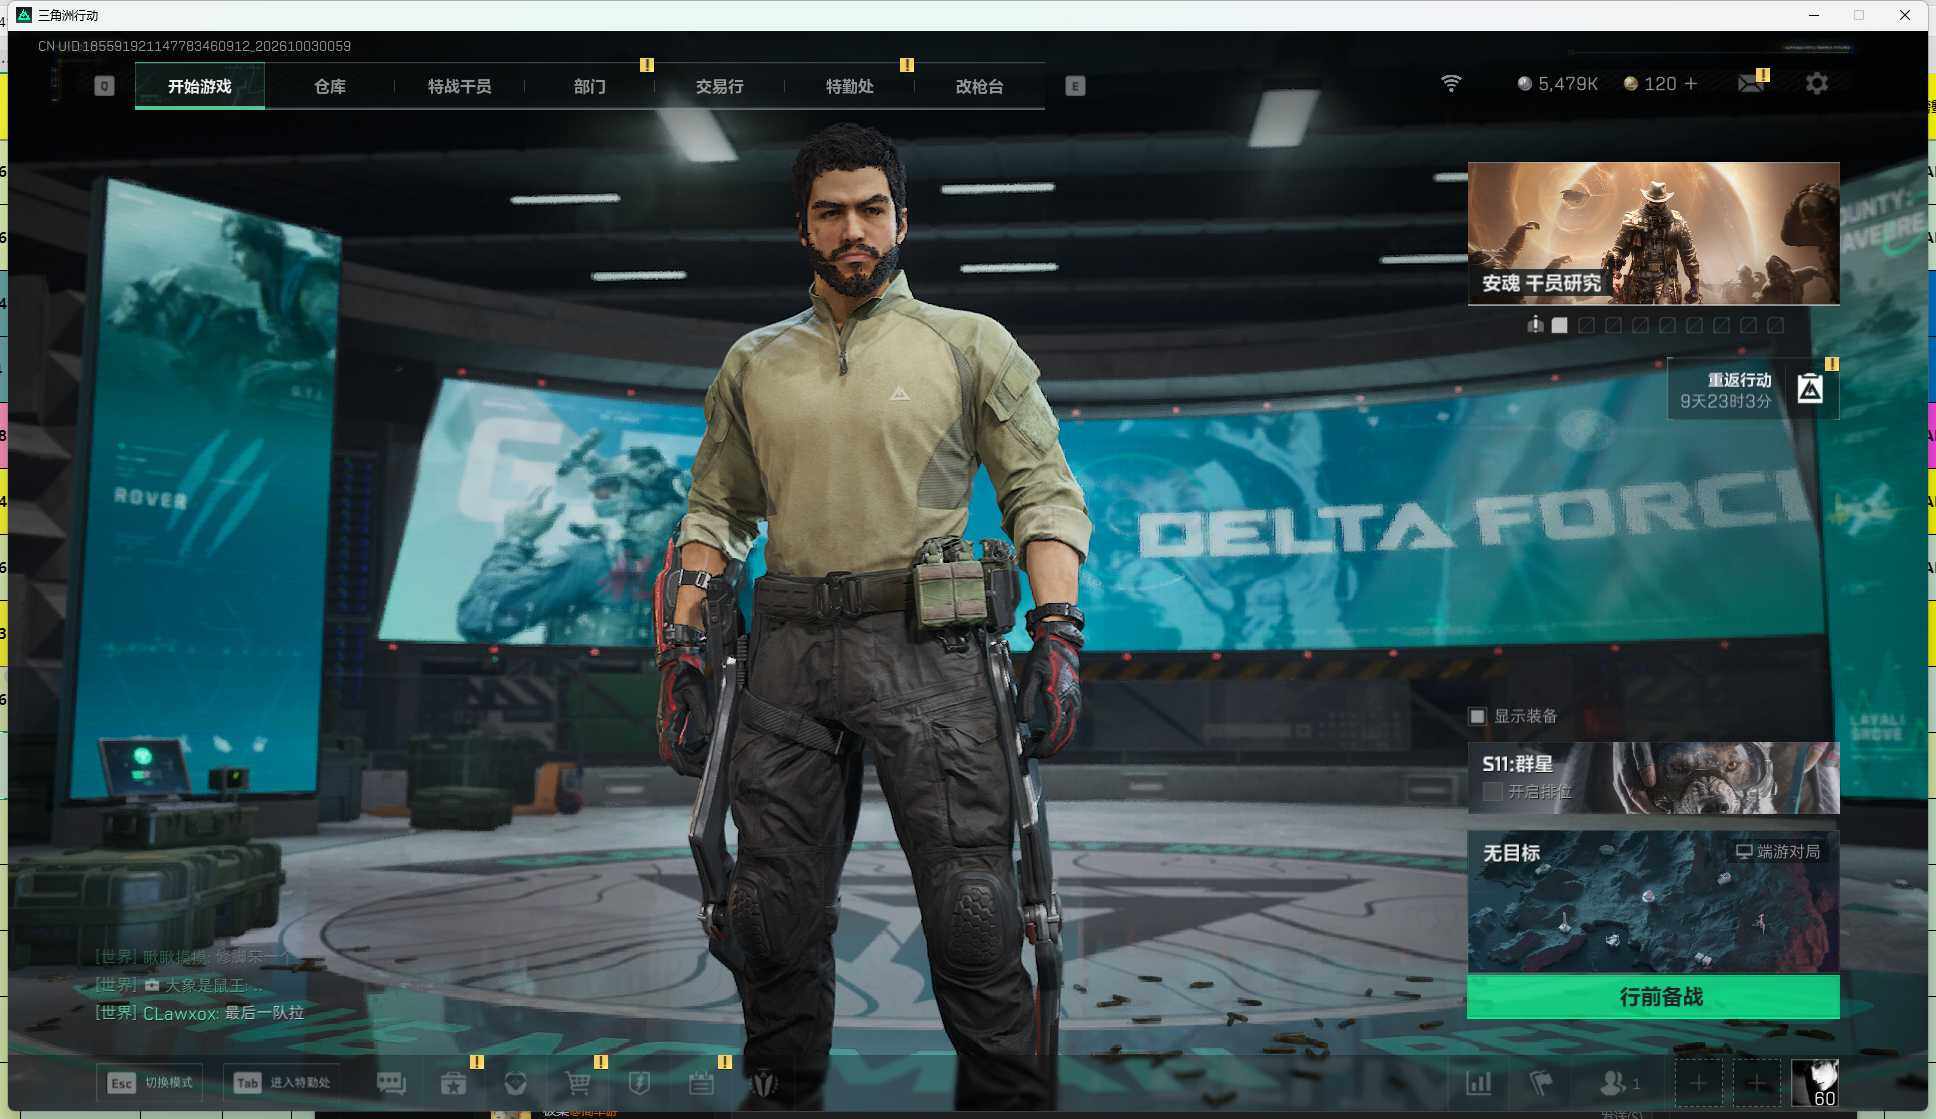1936x1119 pixels.
Task: Click the 5,479K currency balance
Action: (x=1558, y=84)
